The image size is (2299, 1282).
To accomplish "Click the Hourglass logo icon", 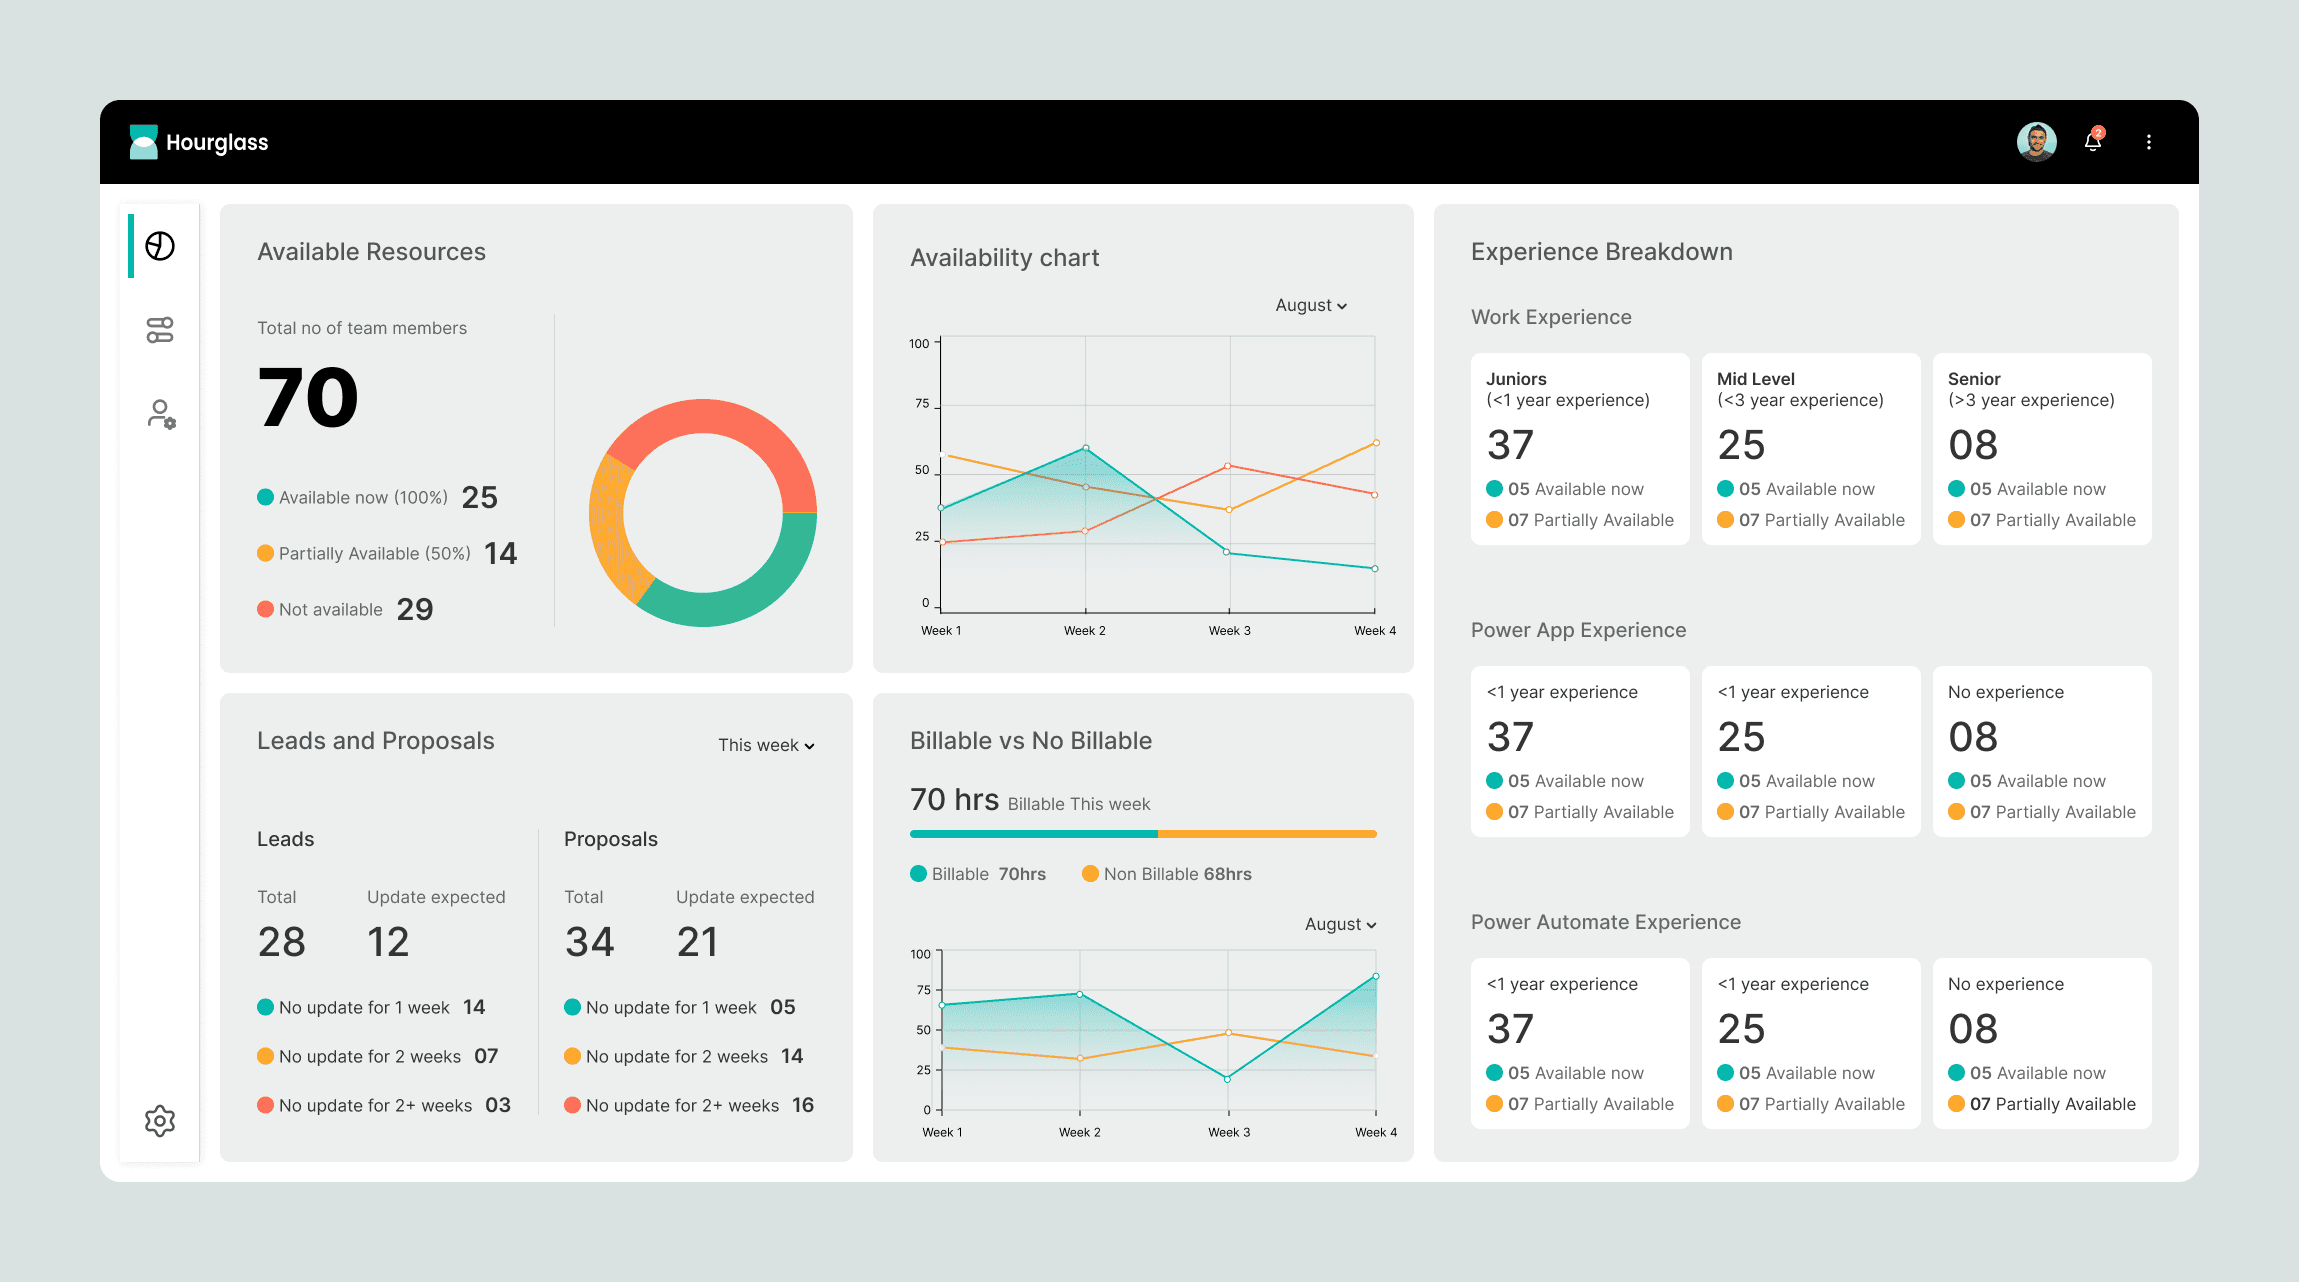I will point(144,142).
